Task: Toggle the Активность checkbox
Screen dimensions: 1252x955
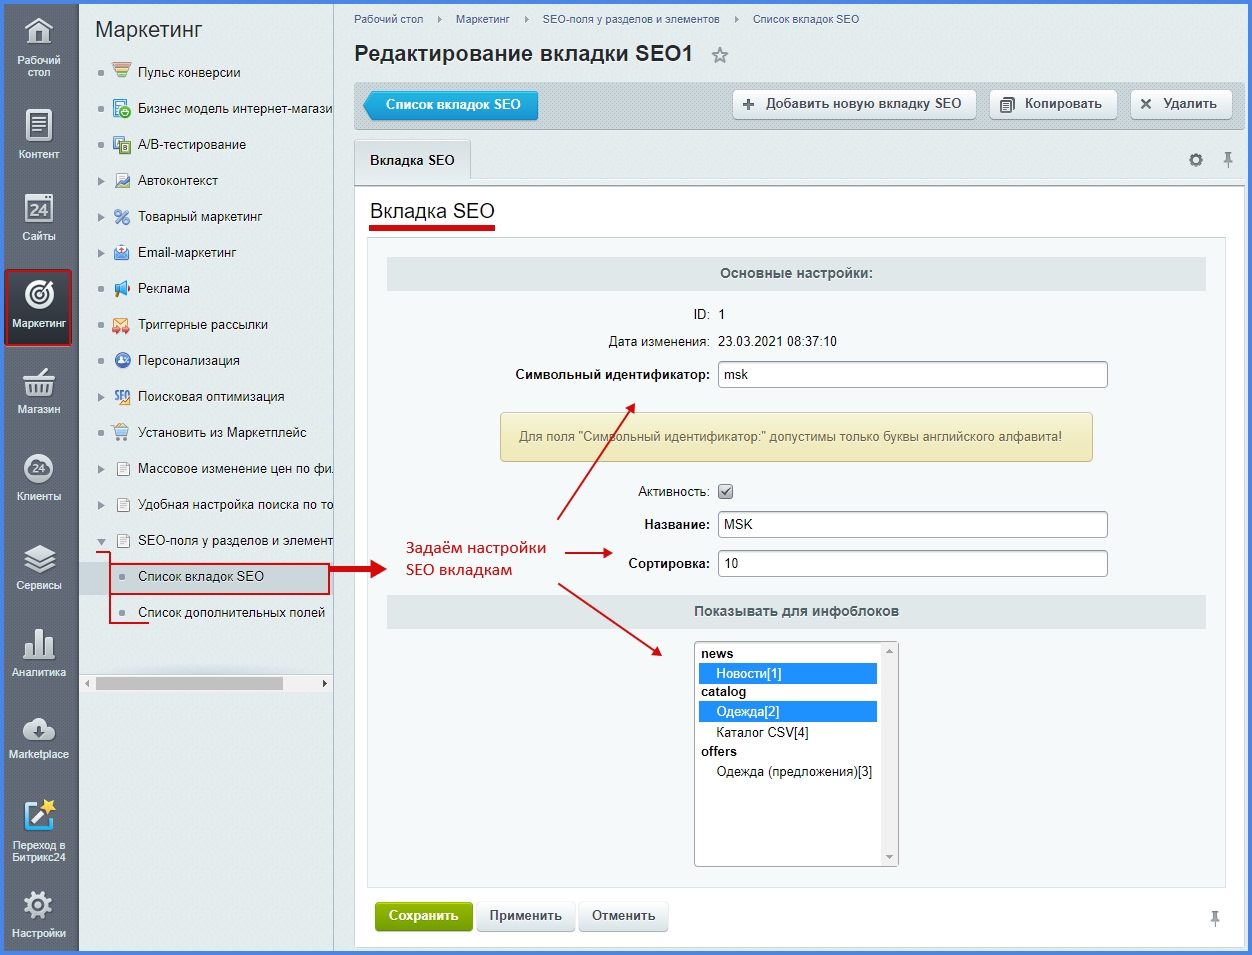Action: pos(726,492)
